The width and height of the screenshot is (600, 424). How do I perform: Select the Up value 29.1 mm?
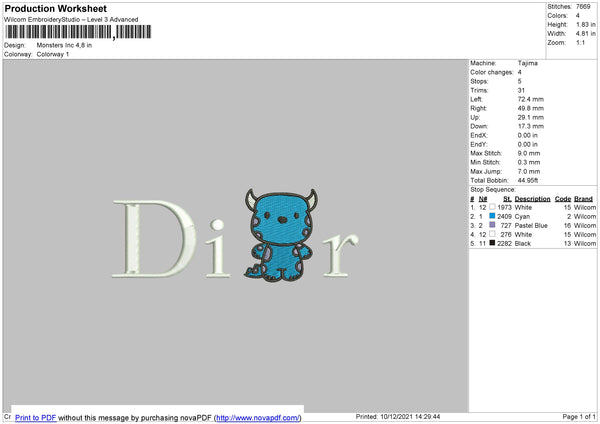(531, 117)
